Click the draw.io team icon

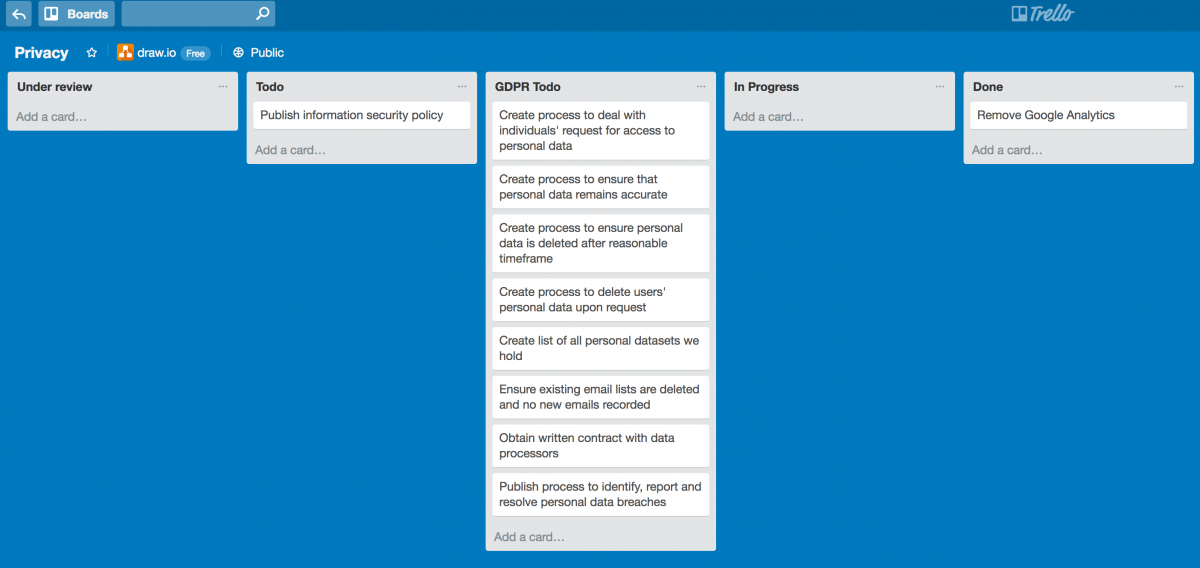pos(125,53)
